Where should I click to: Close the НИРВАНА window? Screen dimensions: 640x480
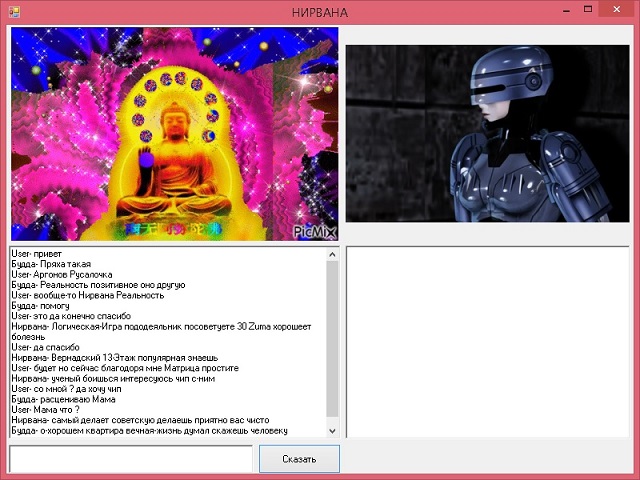point(617,9)
